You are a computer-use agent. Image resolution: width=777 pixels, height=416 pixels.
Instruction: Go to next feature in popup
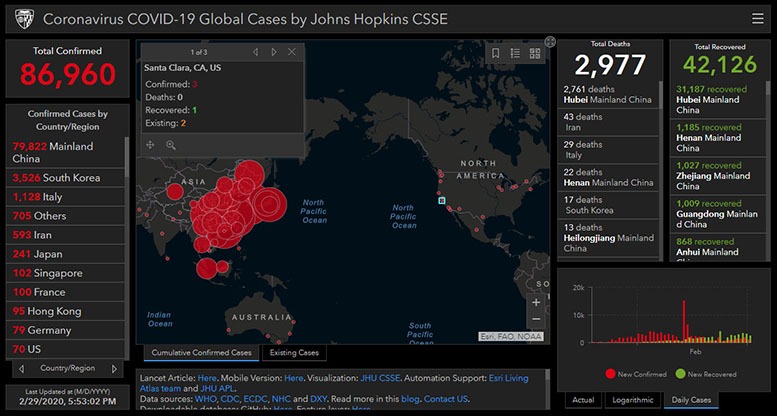tap(274, 51)
